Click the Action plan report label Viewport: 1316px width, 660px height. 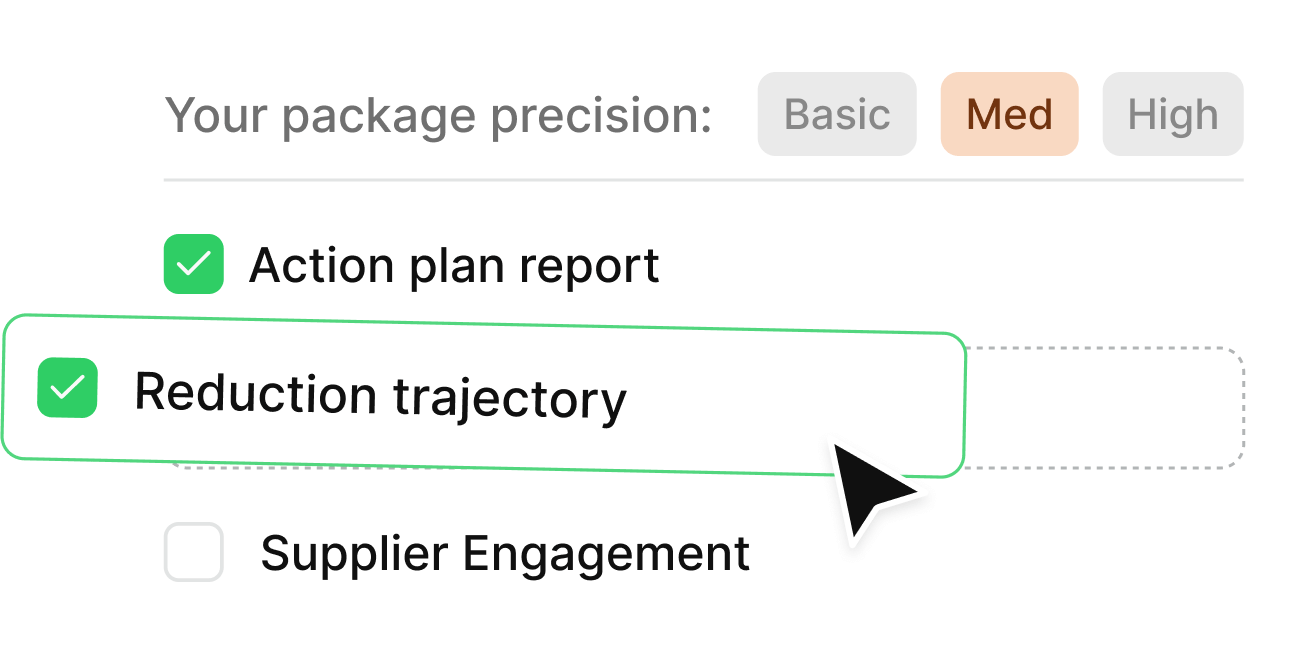tap(454, 266)
